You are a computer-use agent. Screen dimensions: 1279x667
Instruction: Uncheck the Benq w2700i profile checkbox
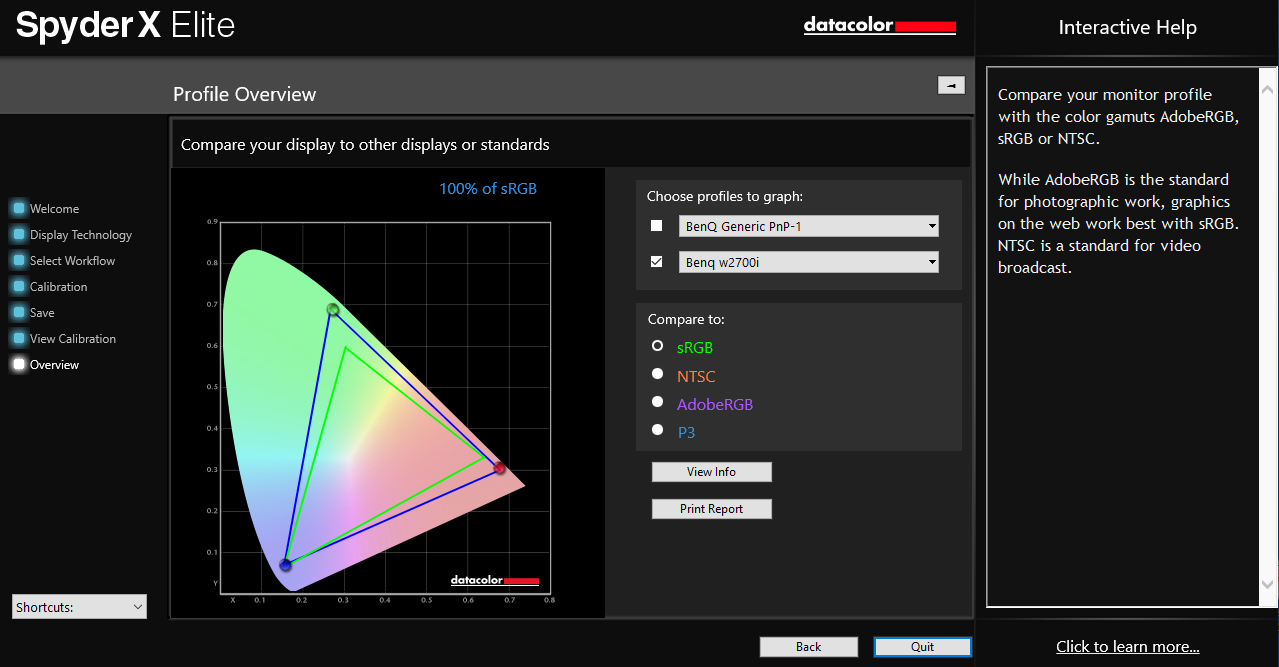pos(657,262)
